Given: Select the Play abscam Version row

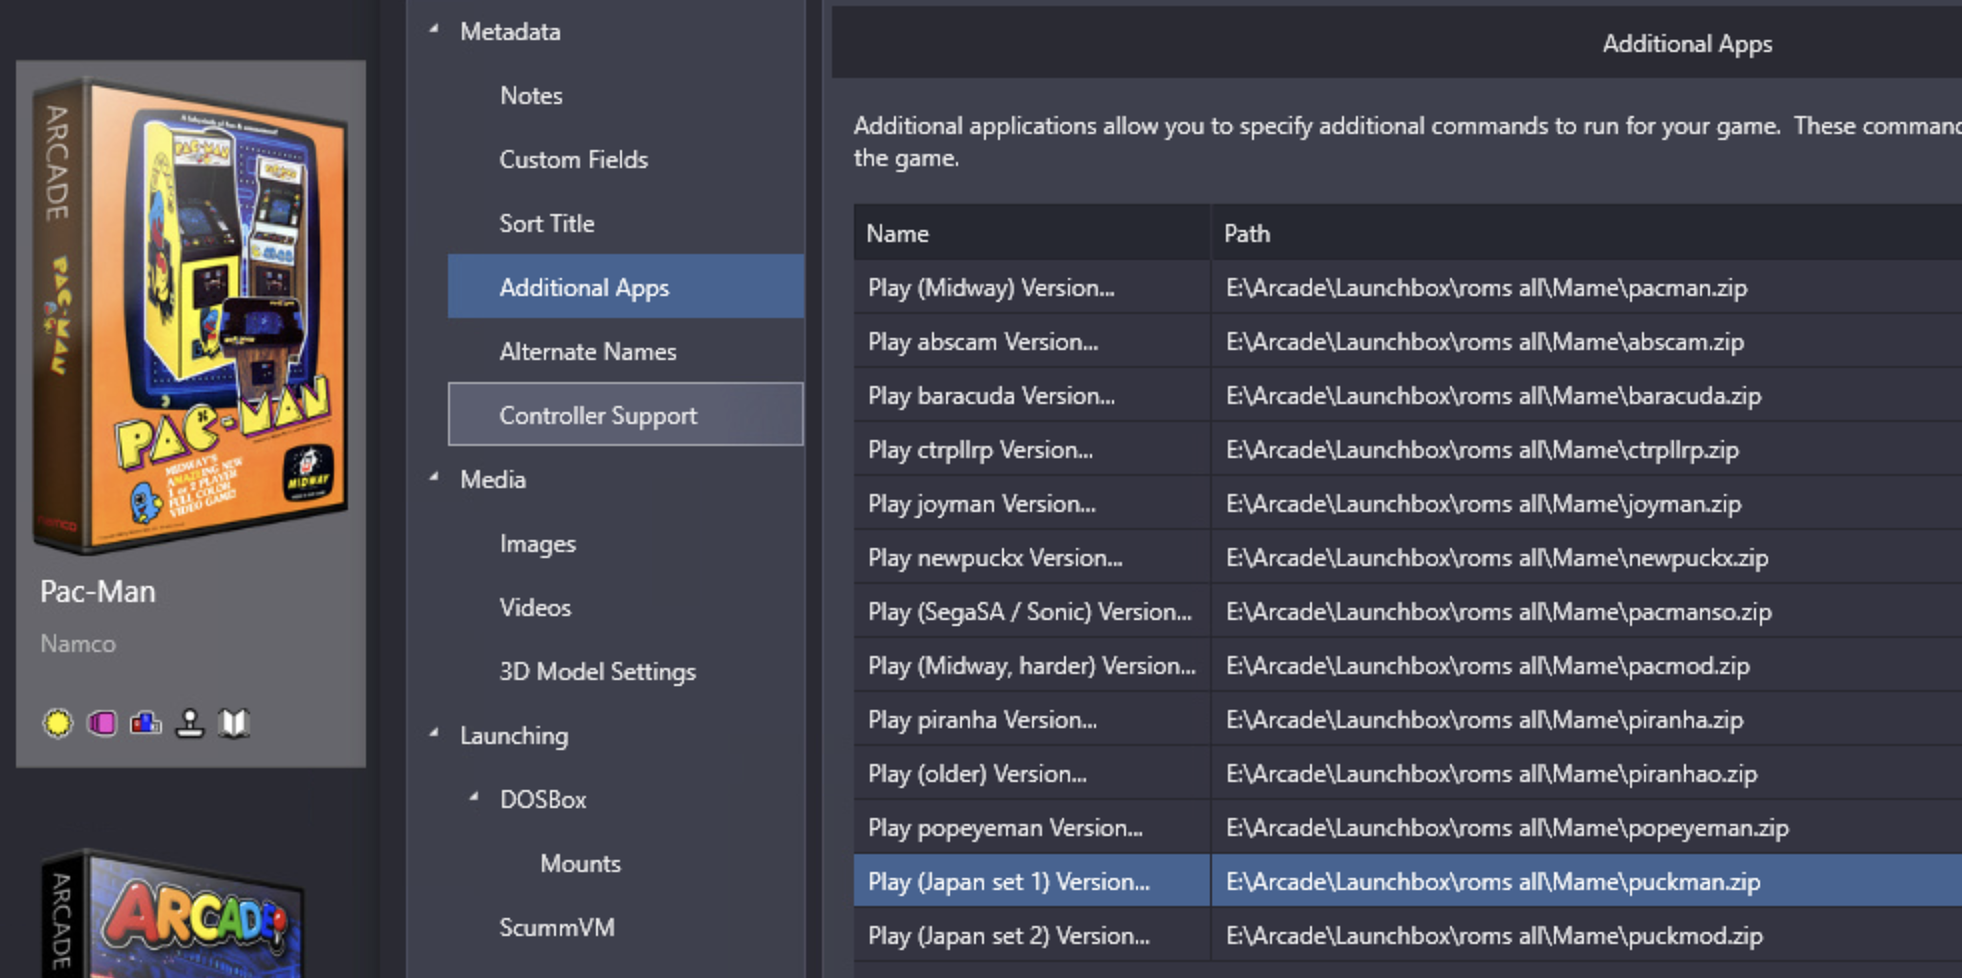Looking at the screenshot, I should click(1408, 342).
